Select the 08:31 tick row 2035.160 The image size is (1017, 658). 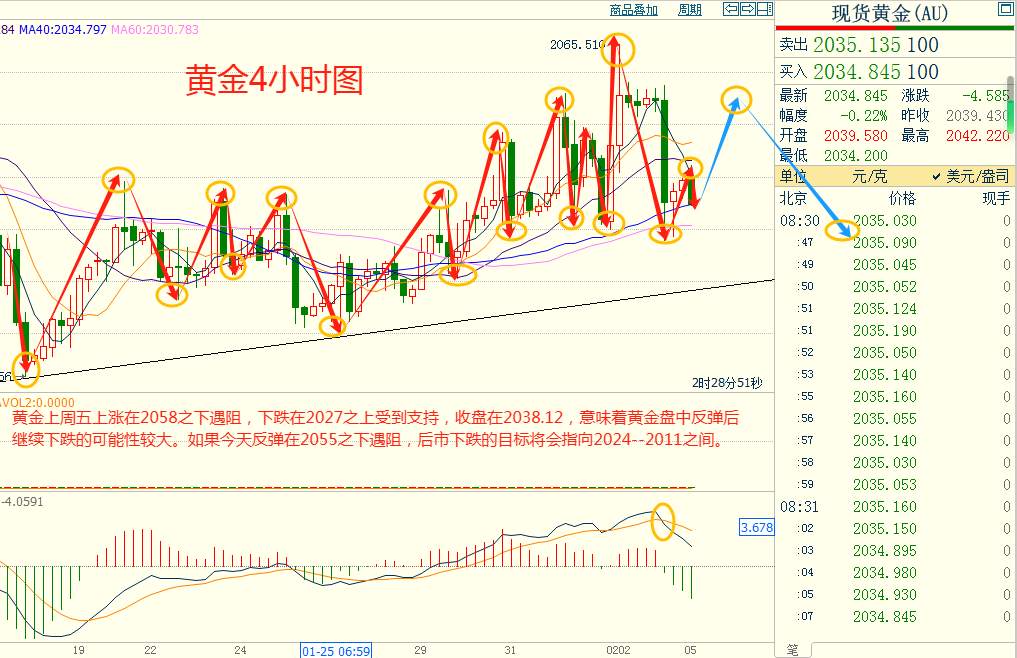[895, 507]
